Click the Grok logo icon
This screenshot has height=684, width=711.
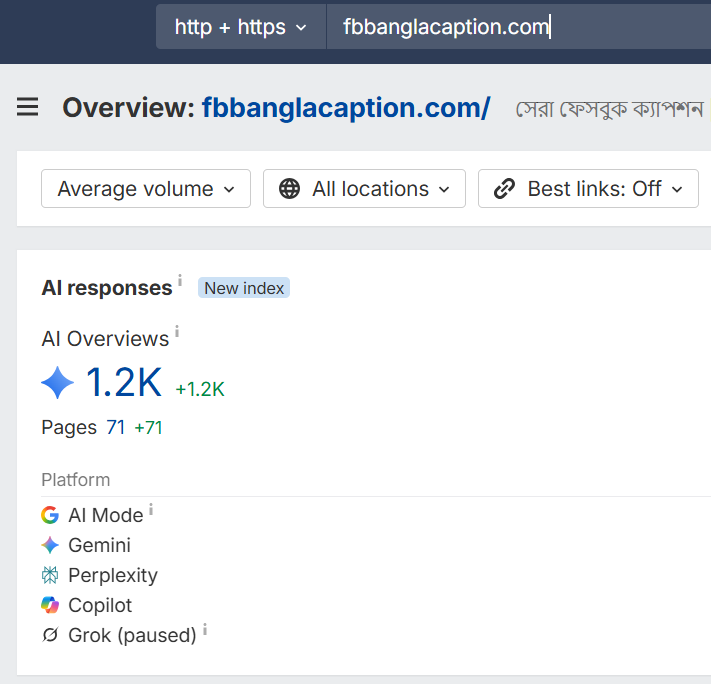pos(50,635)
